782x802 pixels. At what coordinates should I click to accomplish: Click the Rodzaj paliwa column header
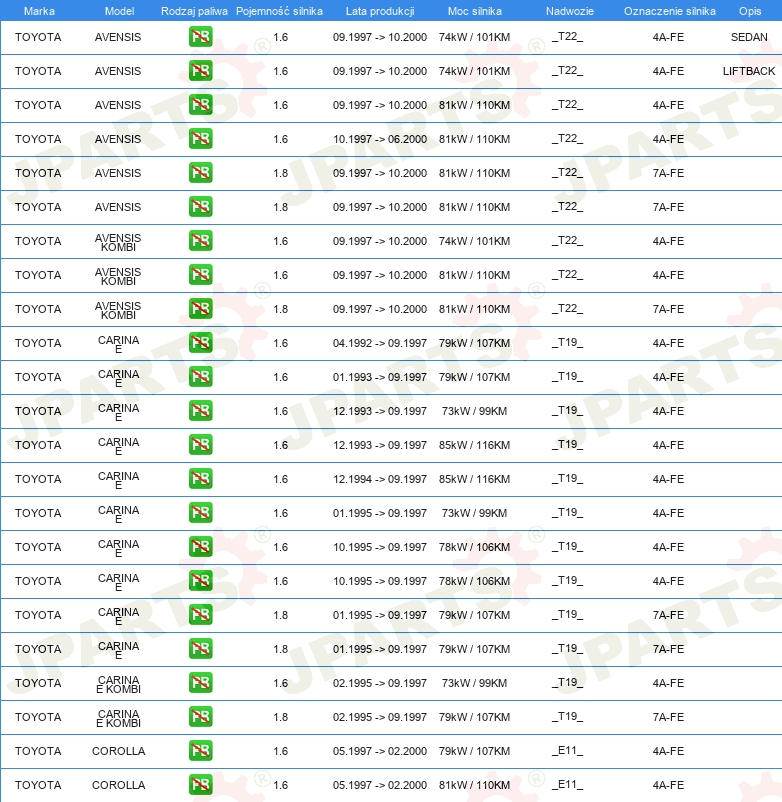pyautogui.click(x=194, y=11)
